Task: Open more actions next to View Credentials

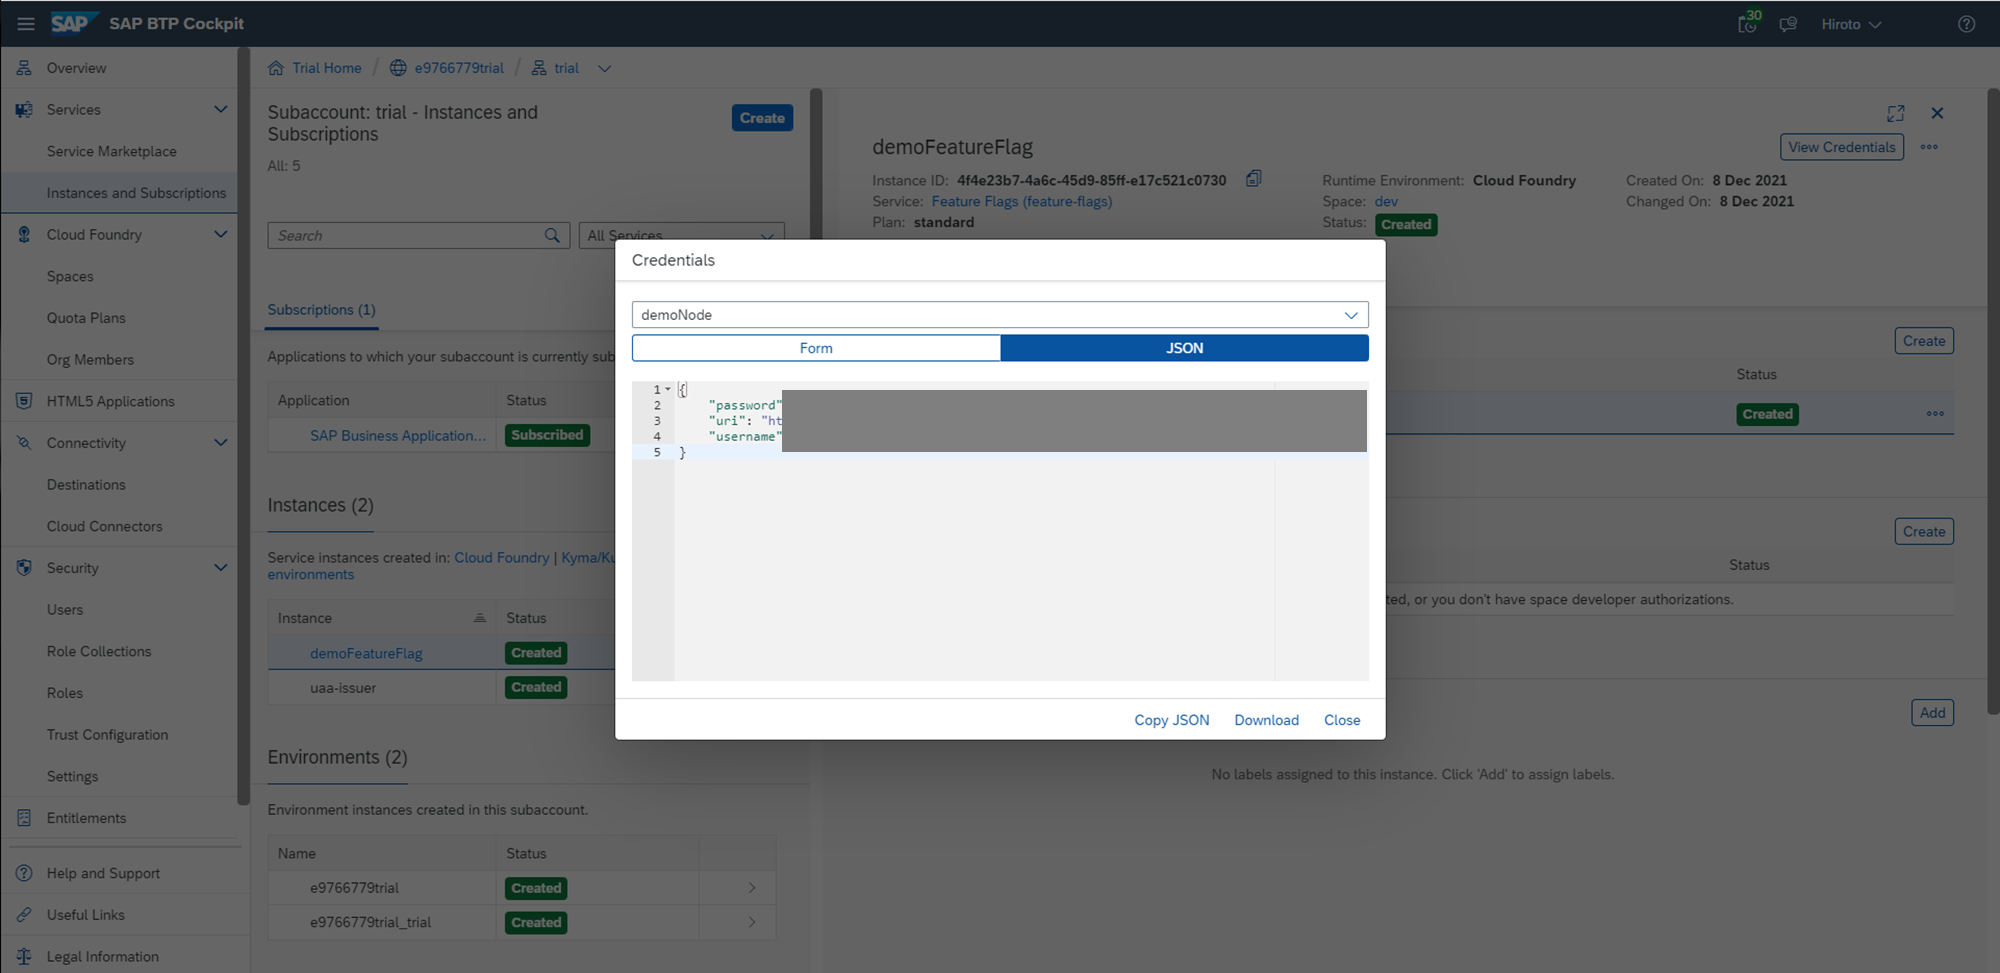Action: (x=1929, y=147)
